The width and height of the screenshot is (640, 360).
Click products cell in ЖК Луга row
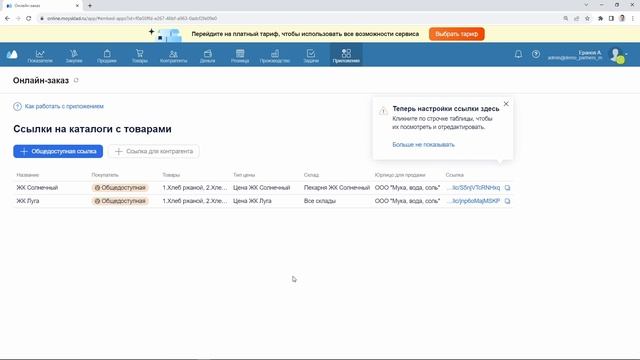click(x=195, y=201)
